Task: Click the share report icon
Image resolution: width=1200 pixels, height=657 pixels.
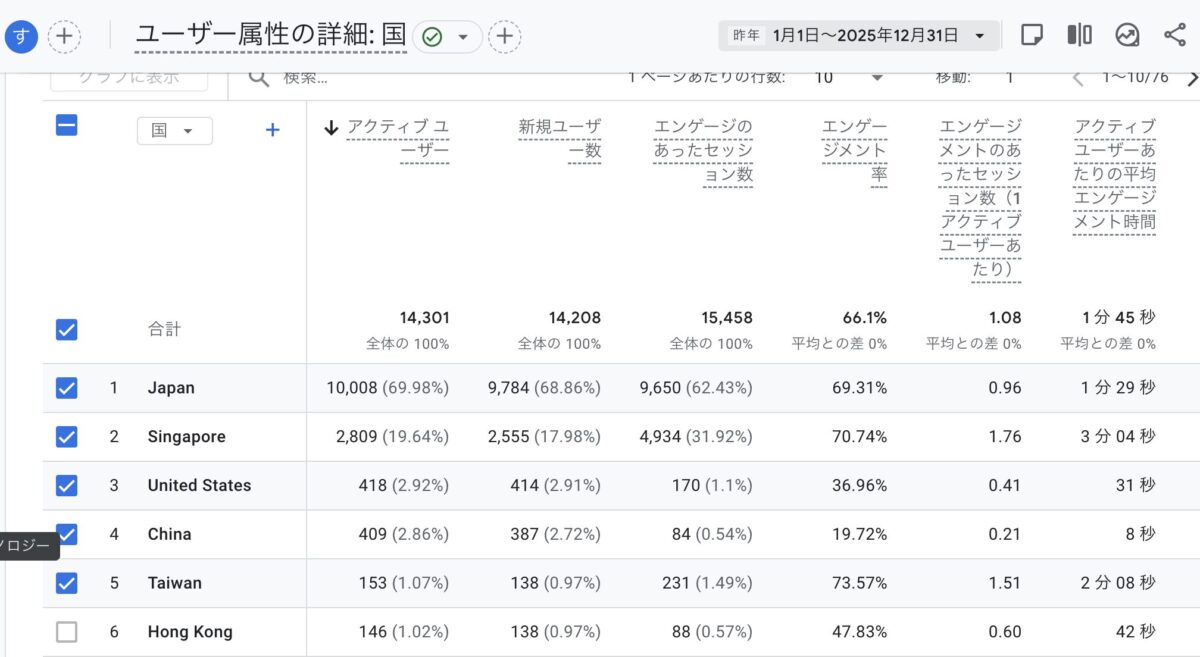Action: 1175,35
